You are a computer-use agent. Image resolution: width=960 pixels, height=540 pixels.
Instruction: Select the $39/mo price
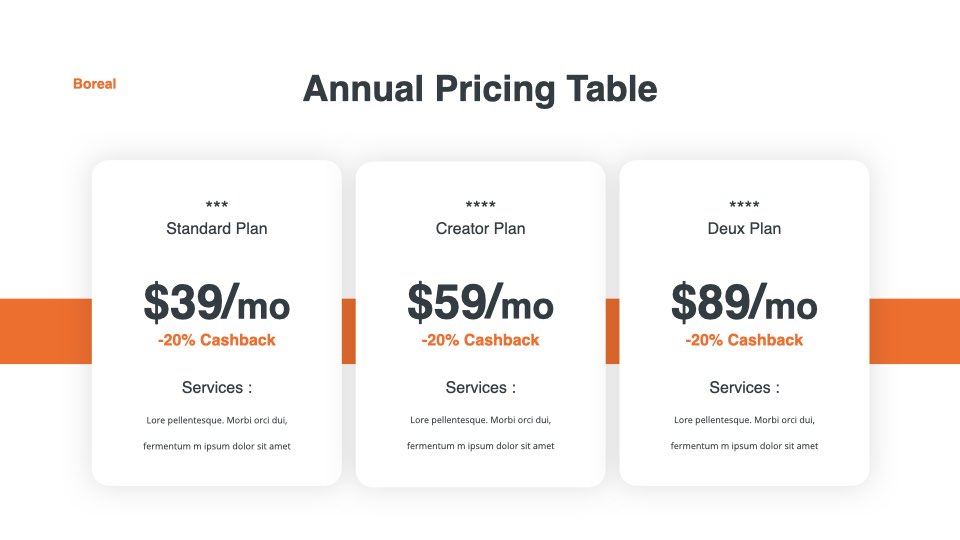(x=217, y=302)
